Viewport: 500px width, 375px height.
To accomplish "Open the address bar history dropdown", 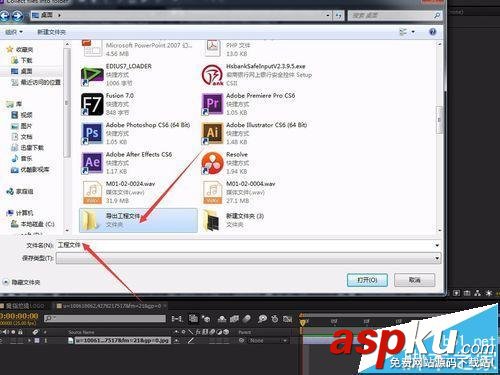I will [x=328, y=15].
